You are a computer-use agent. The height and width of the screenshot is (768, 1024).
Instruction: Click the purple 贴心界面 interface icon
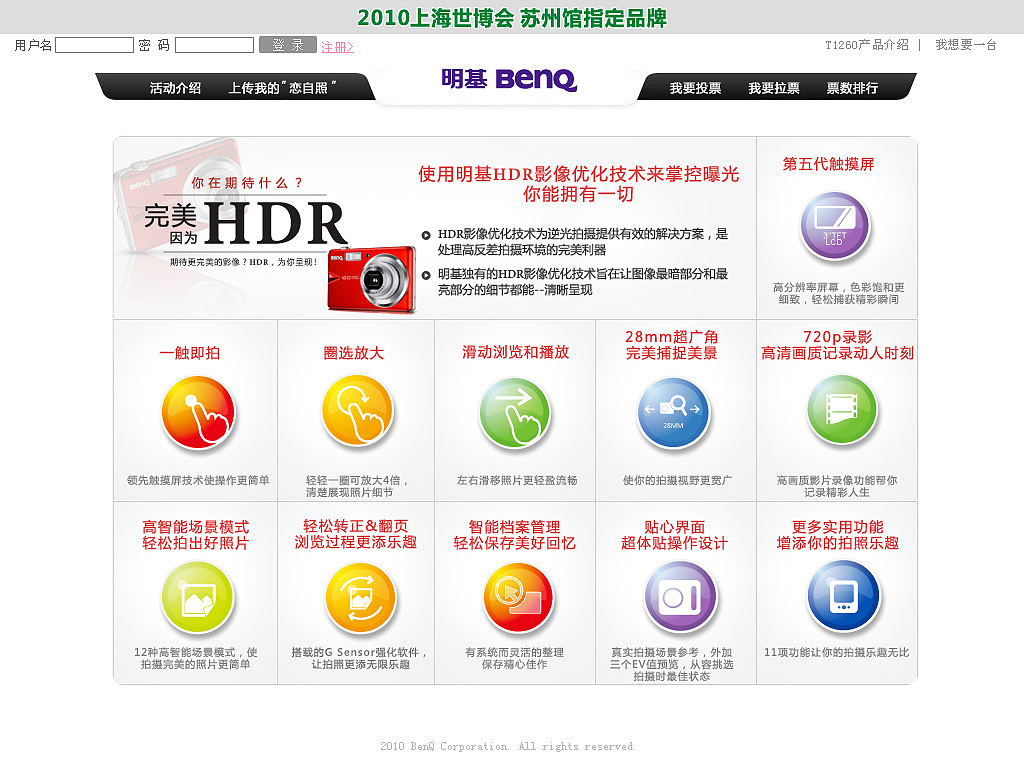pos(680,596)
